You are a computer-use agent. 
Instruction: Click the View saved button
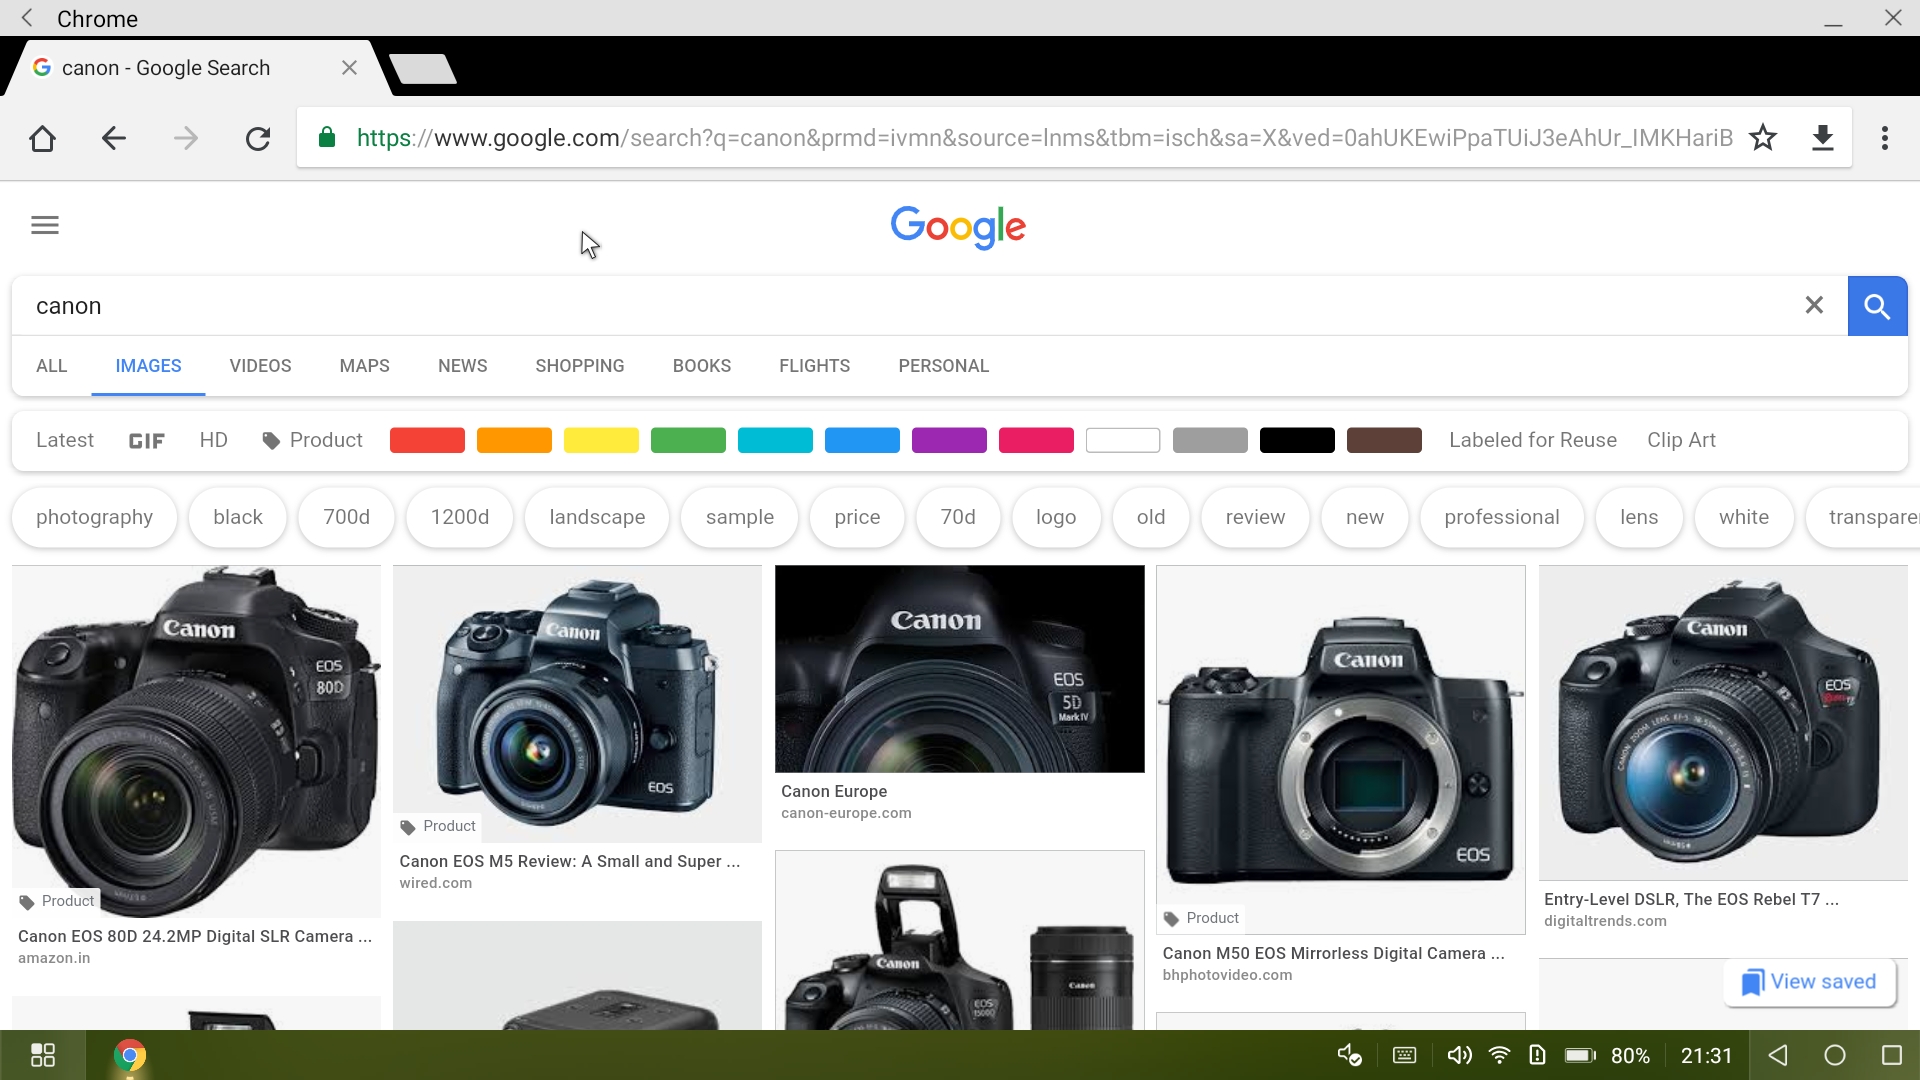pyautogui.click(x=1809, y=982)
